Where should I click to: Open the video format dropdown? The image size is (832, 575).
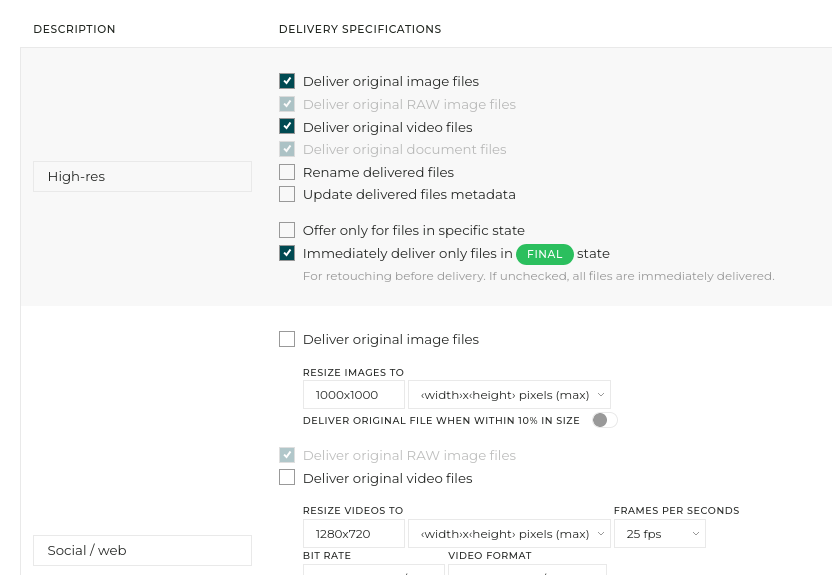527,570
